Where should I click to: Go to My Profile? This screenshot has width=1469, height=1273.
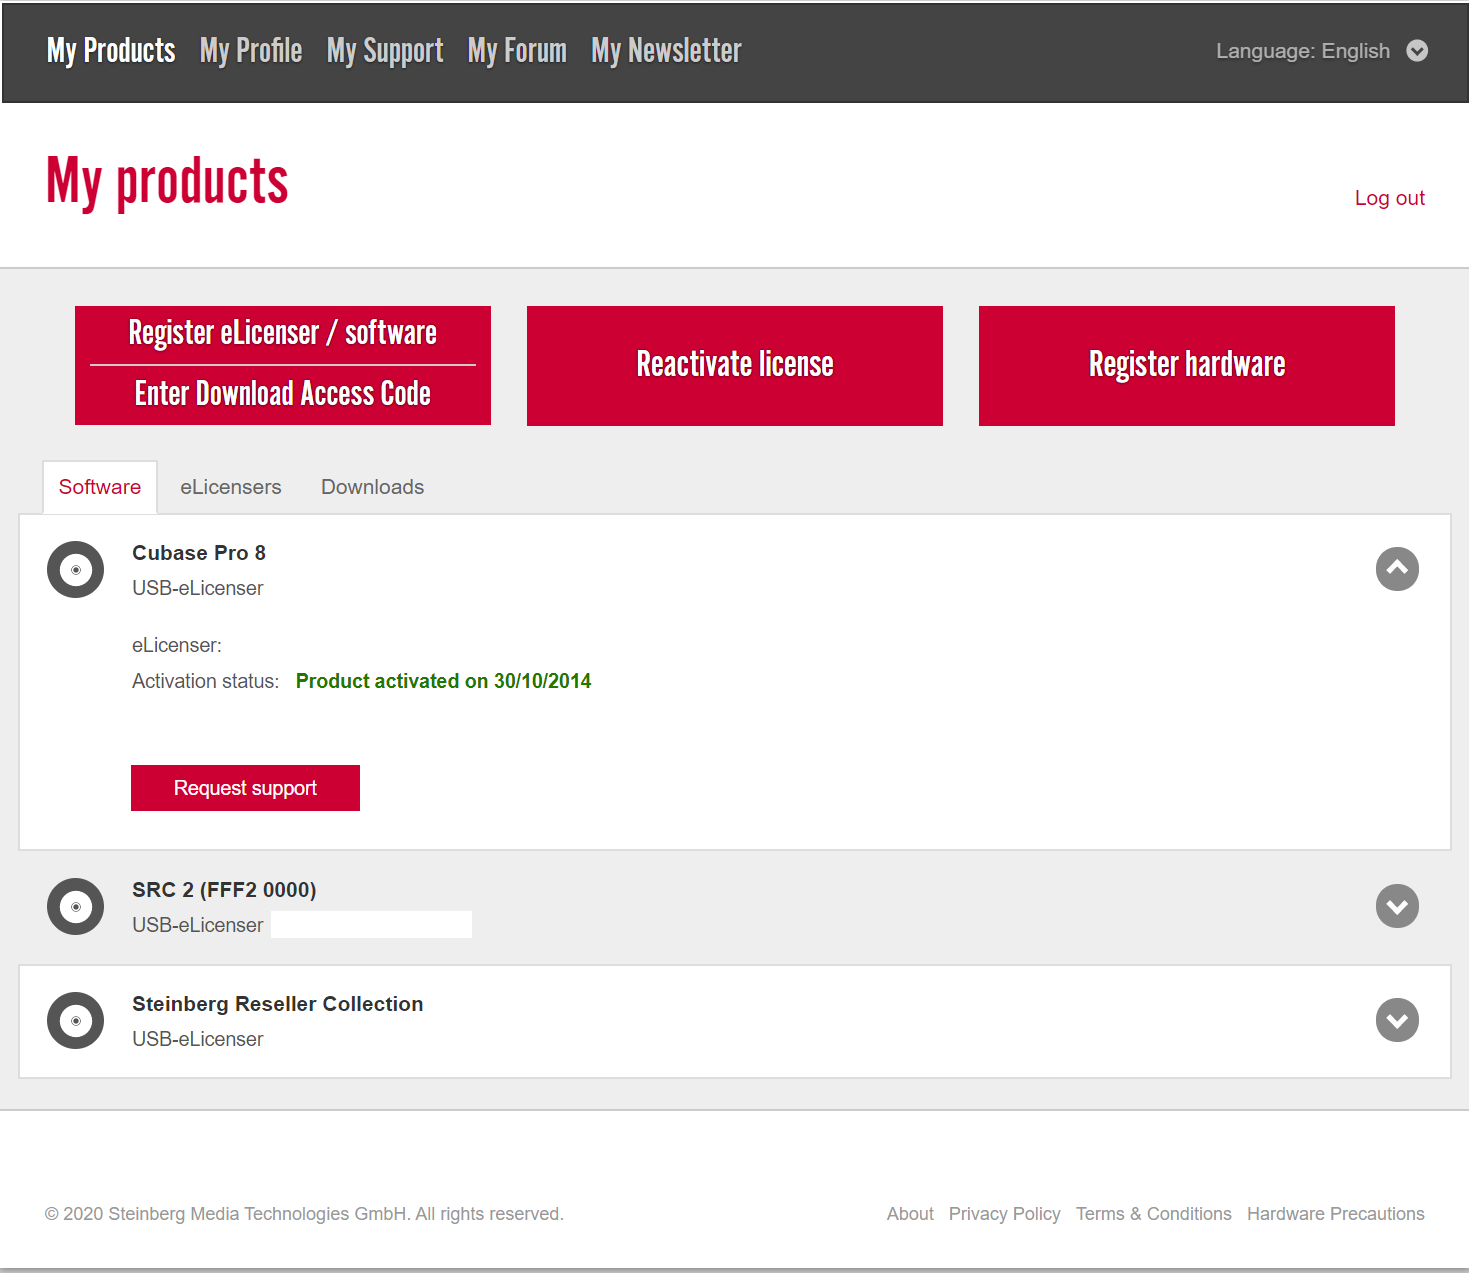251,51
